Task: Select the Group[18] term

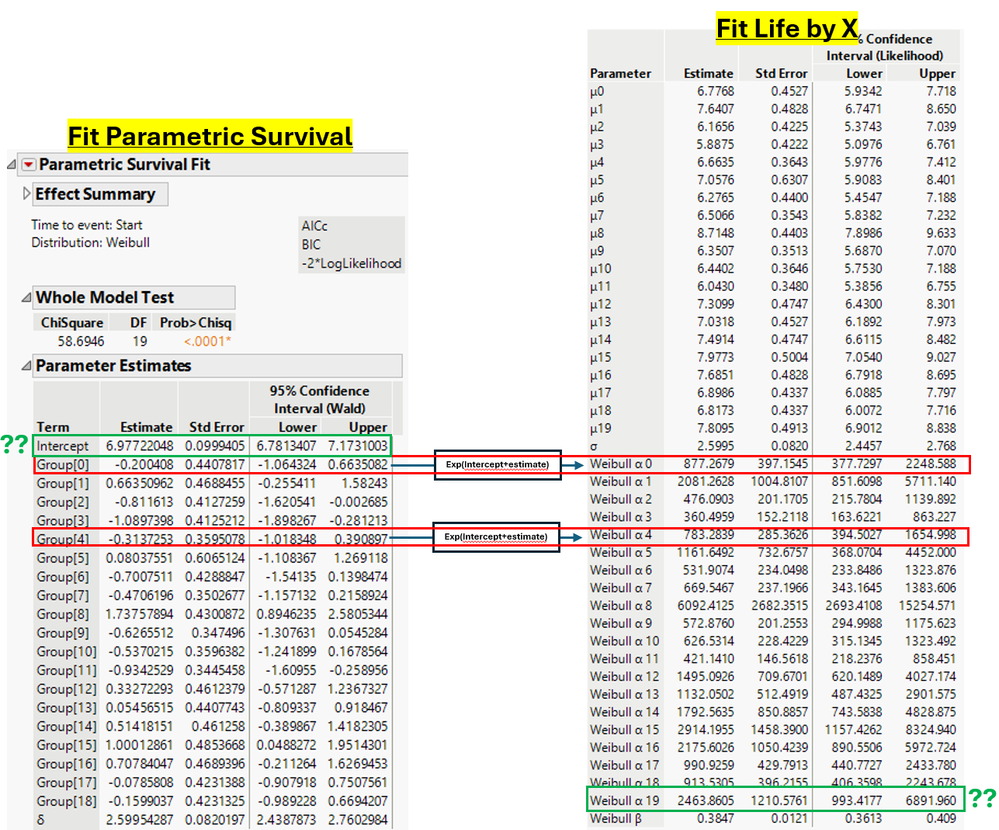Action: (x=66, y=801)
